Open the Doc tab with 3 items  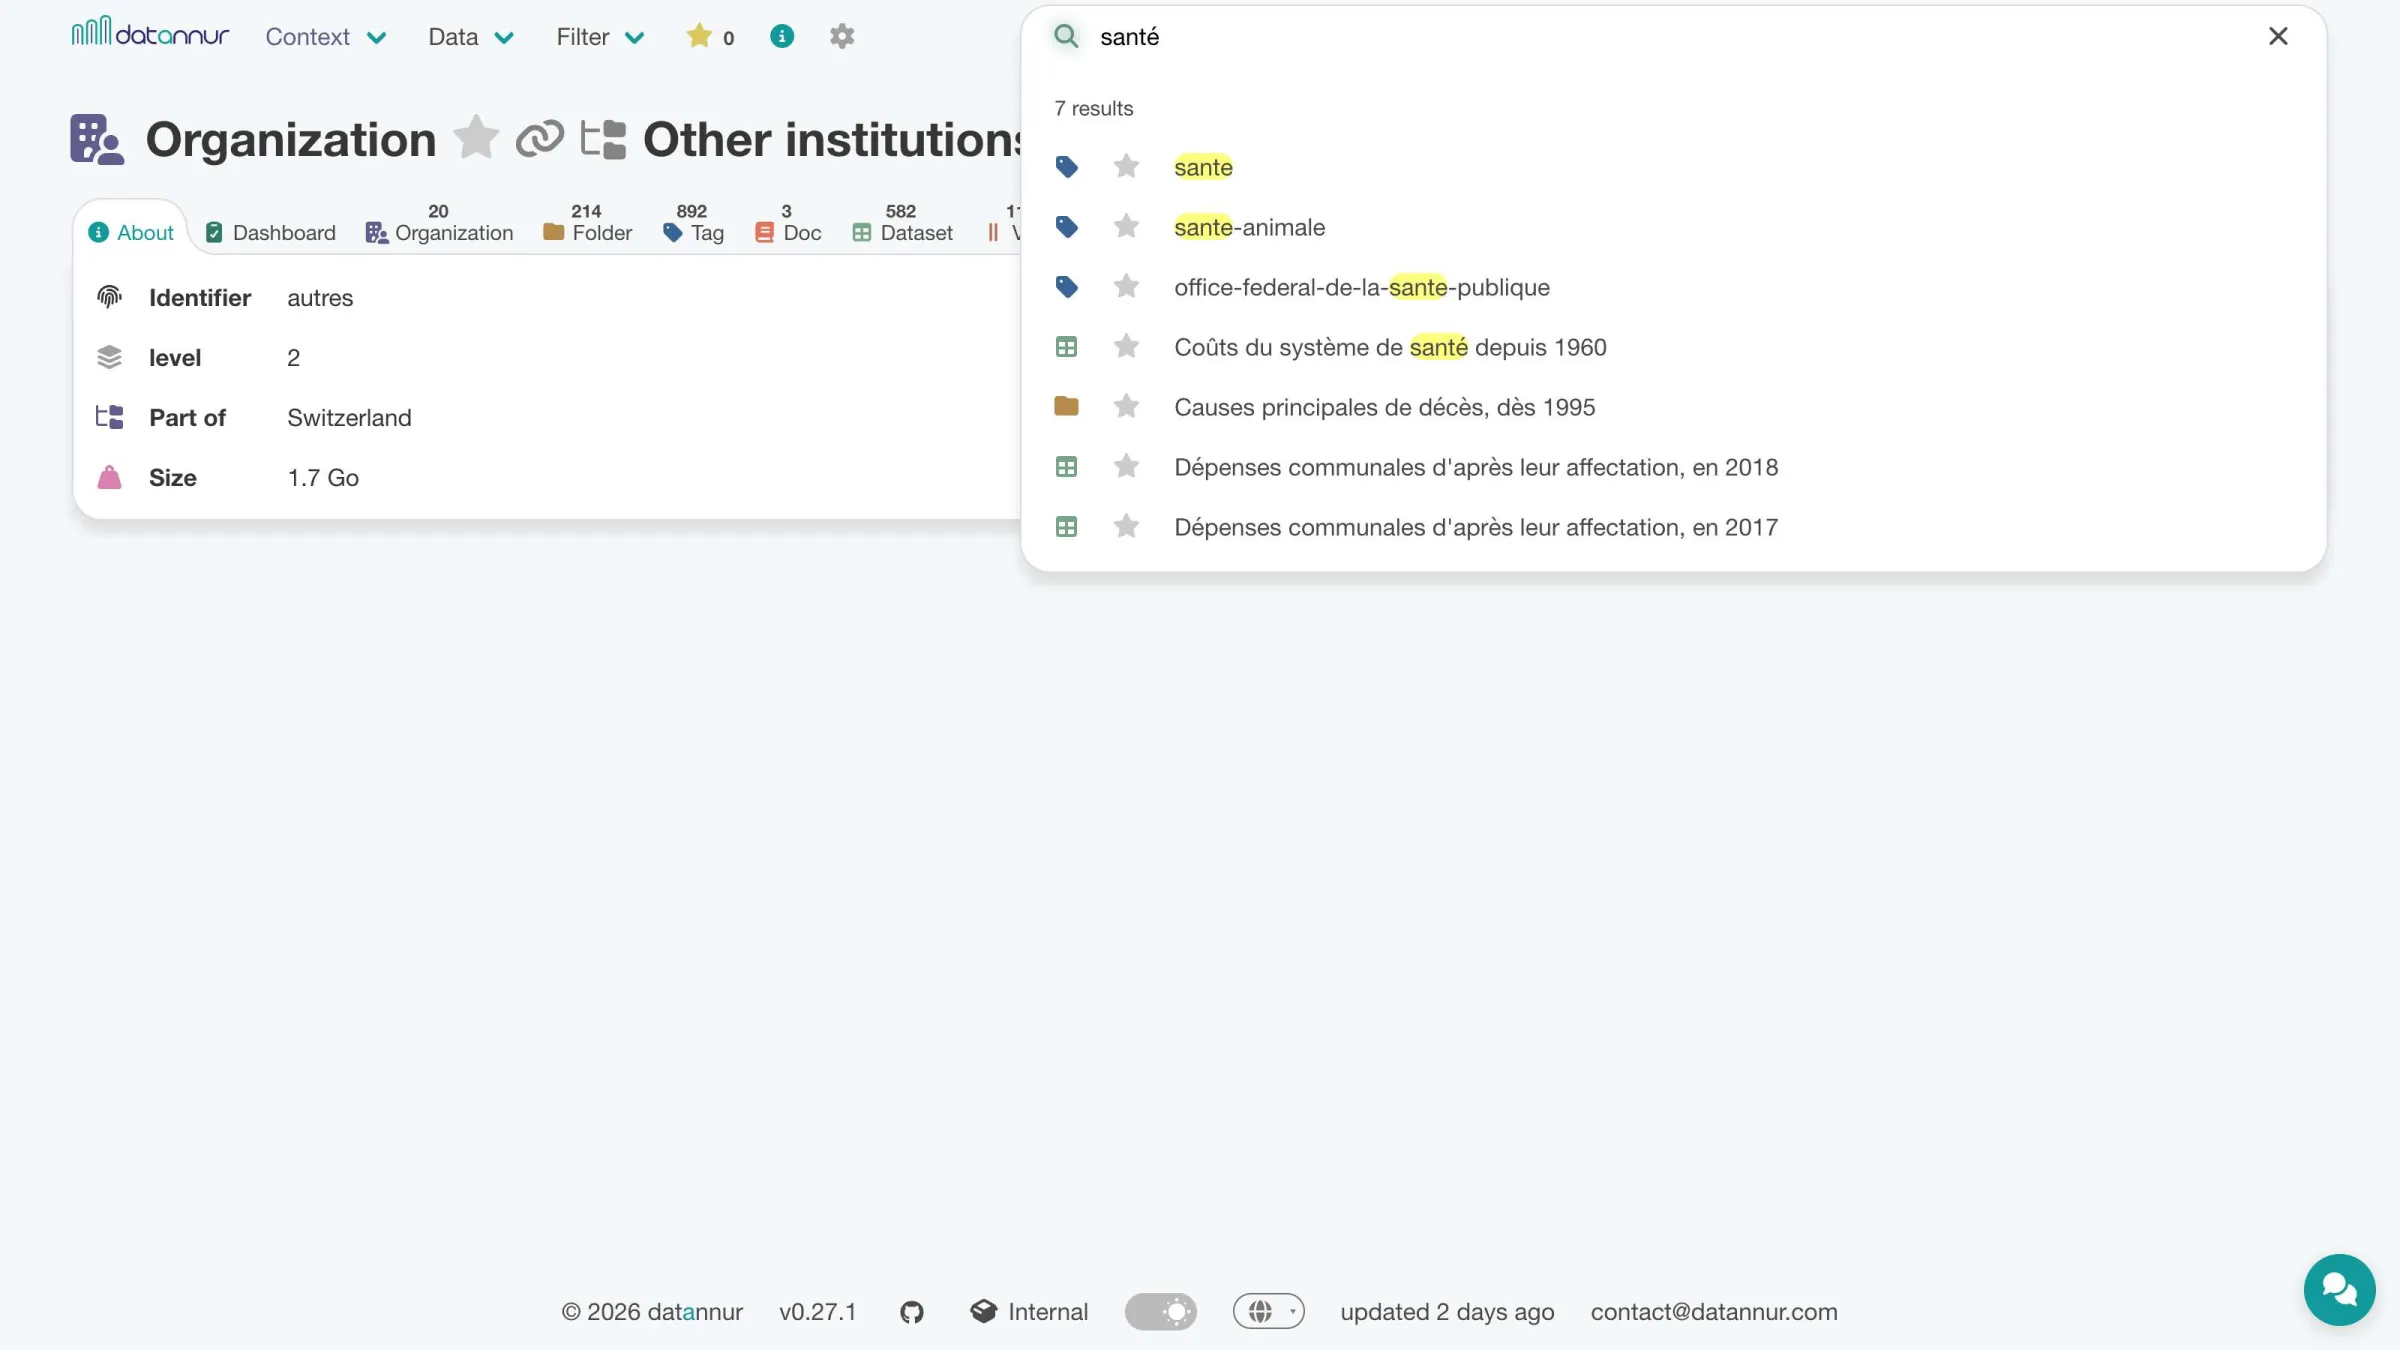788,224
